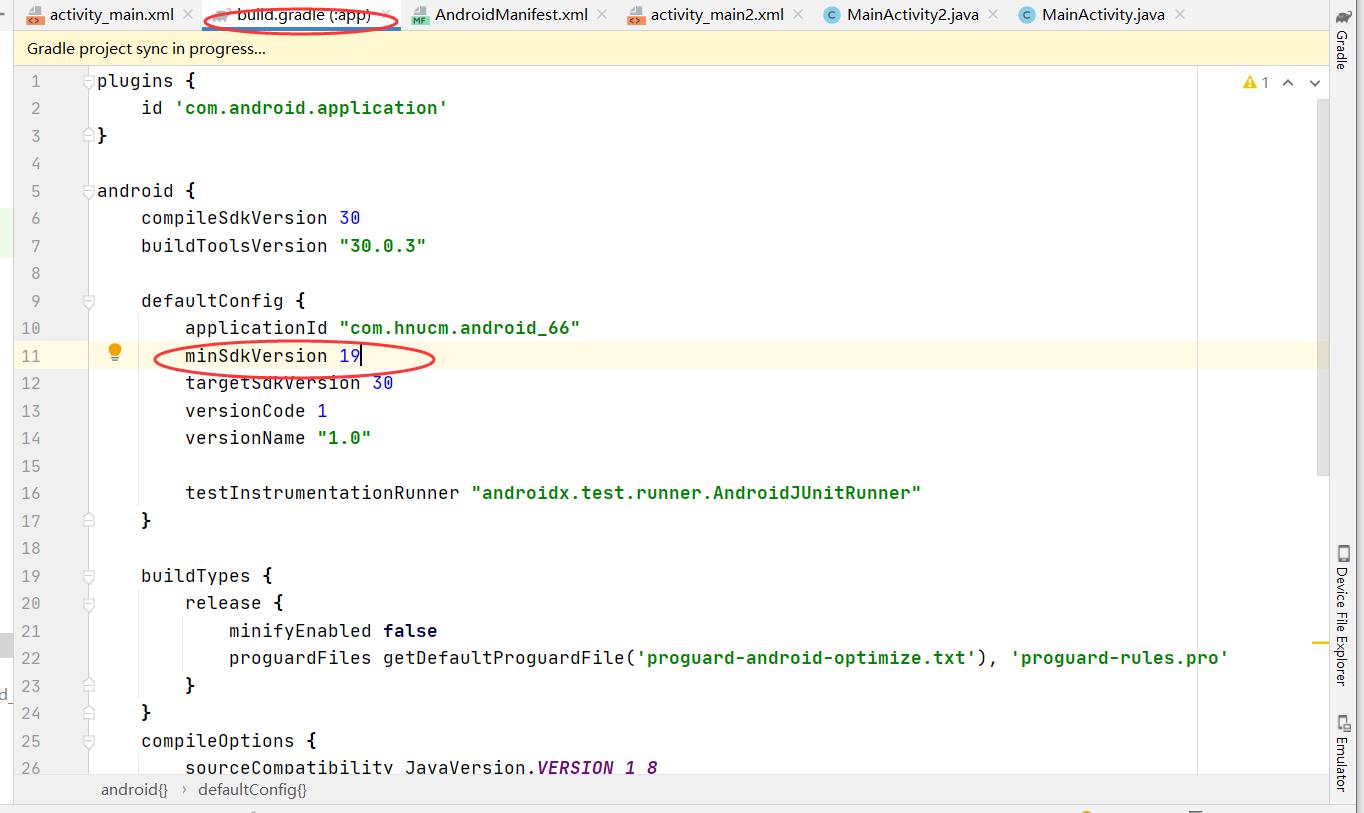Close the activity_main2.xml tab

click(x=796, y=15)
